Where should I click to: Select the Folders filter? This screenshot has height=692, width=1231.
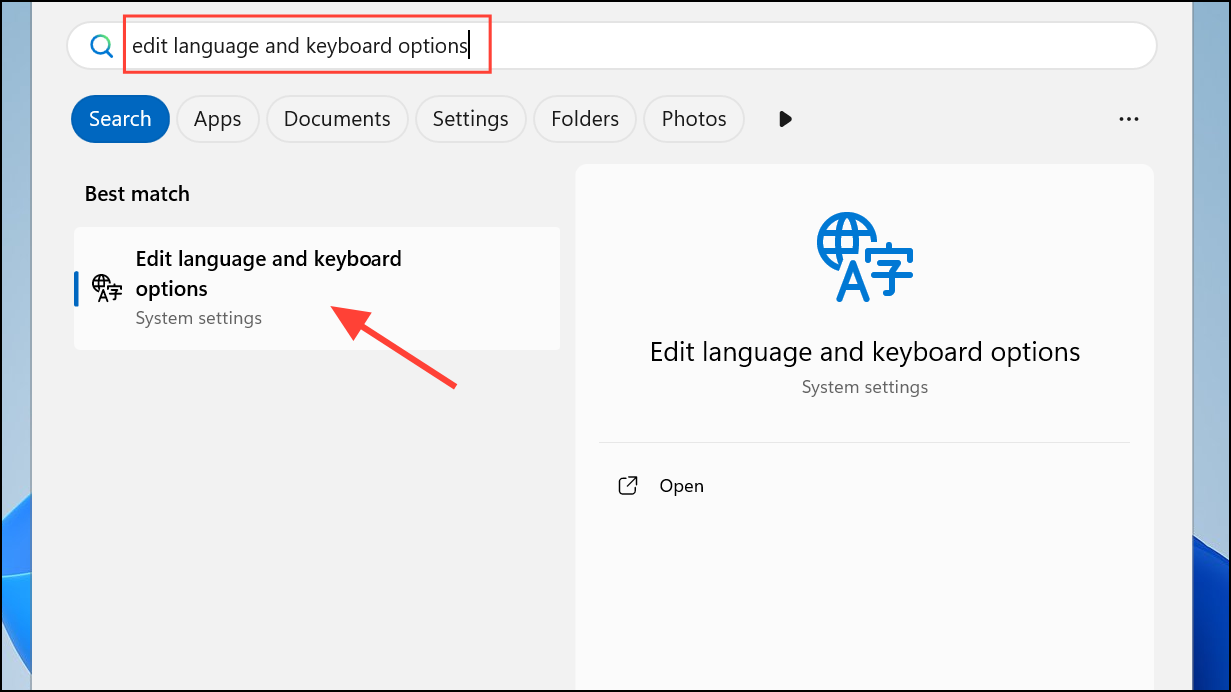584,118
